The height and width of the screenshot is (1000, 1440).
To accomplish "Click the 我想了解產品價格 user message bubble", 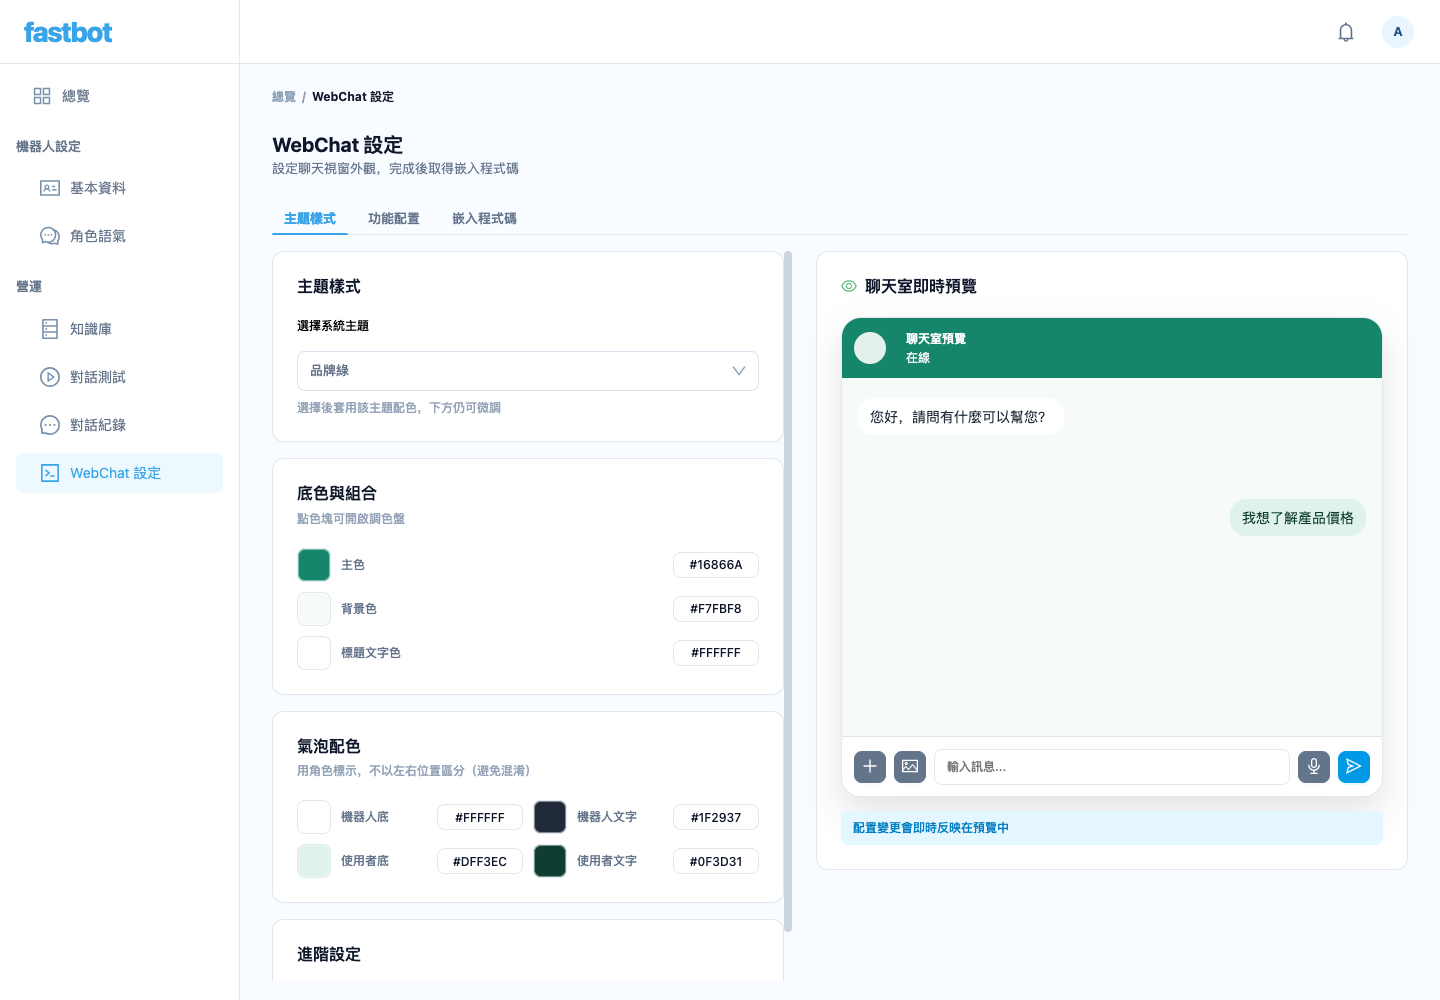I will click(x=1298, y=518).
